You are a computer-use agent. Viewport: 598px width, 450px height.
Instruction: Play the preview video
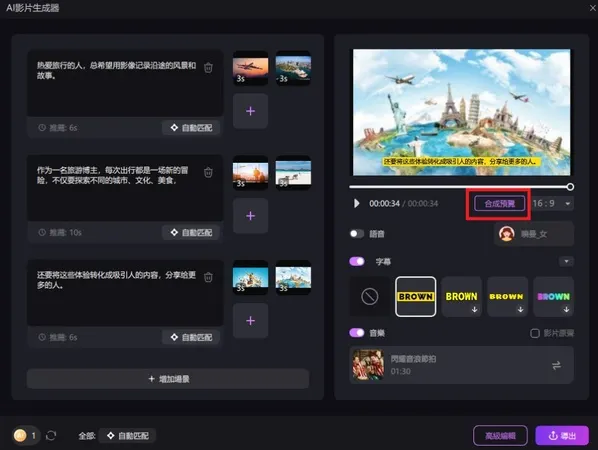click(357, 203)
